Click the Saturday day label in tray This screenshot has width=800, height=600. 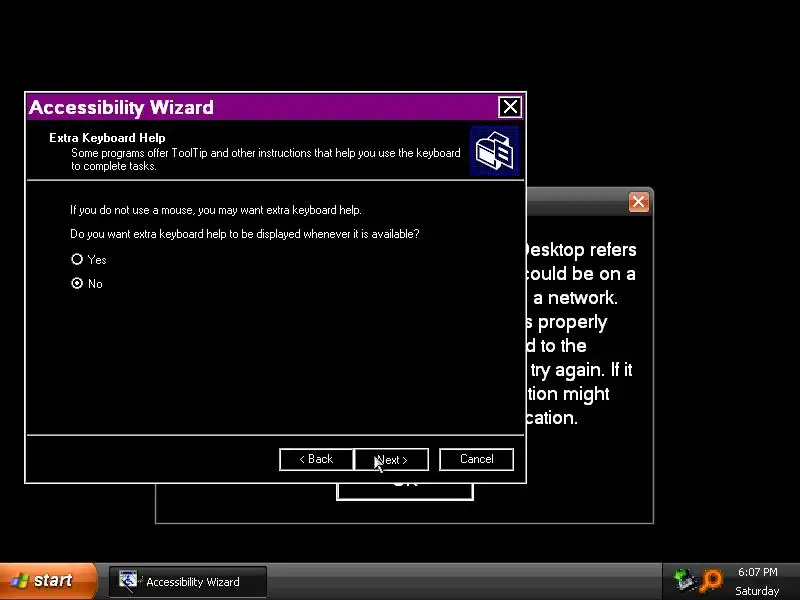(757, 591)
